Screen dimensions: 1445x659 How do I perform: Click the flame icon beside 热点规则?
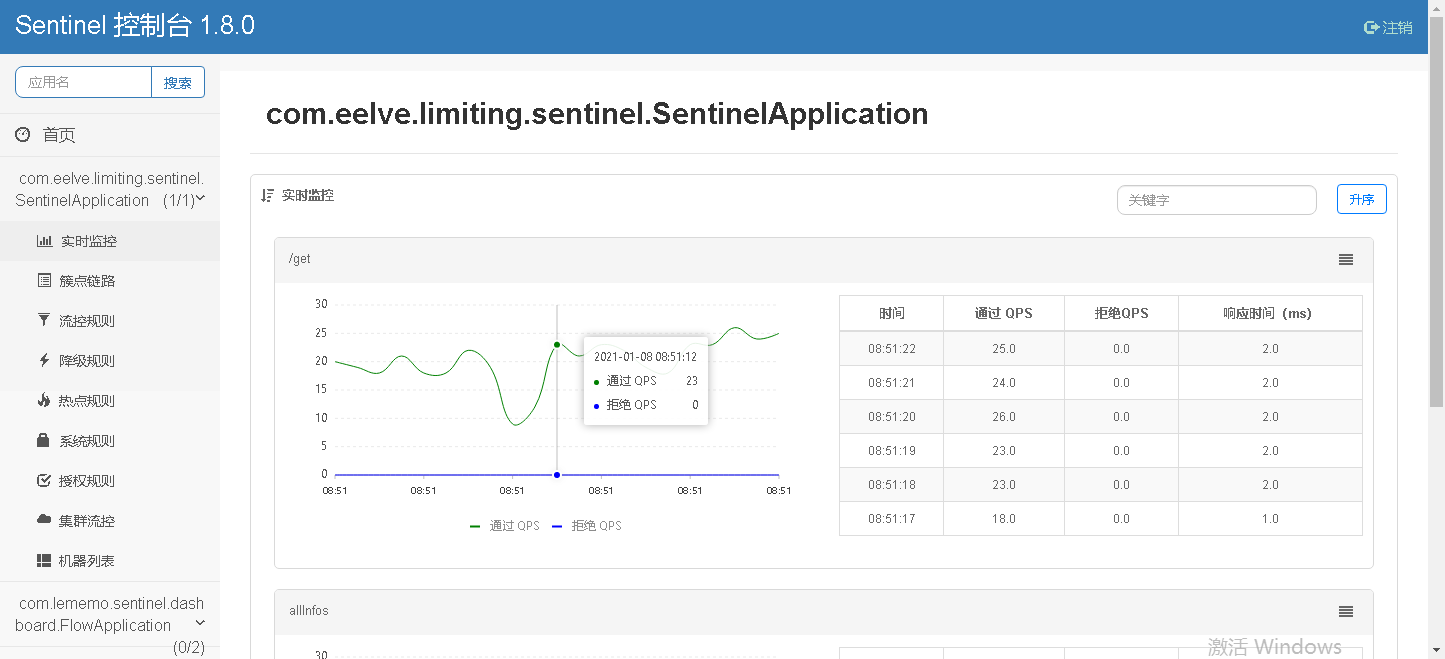coord(43,400)
